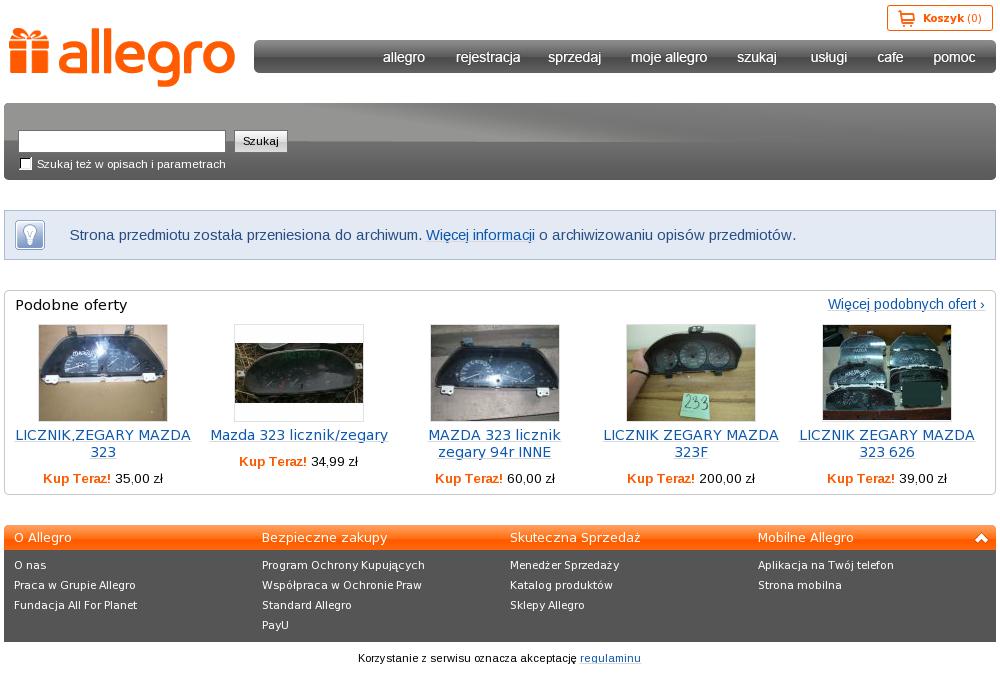Open the rejestracja menu item
This screenshot has width=1000, height=678.
[x=488, y=57]
